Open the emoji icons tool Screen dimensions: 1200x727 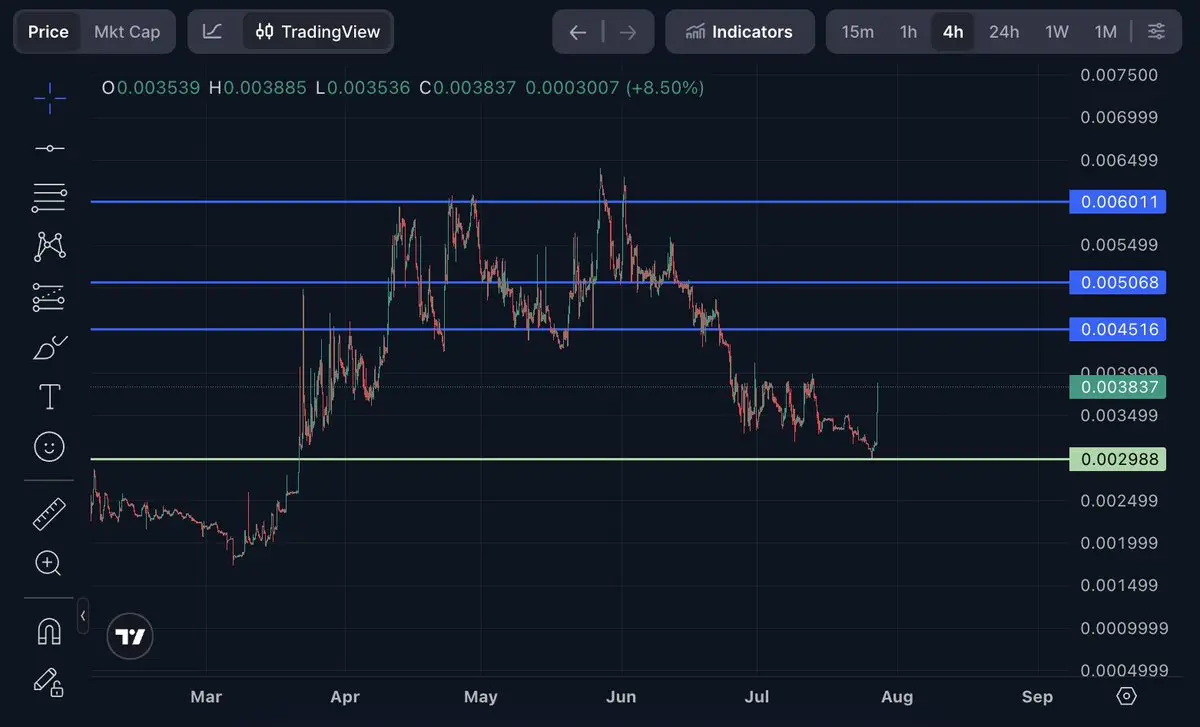[x=49, y=447]
